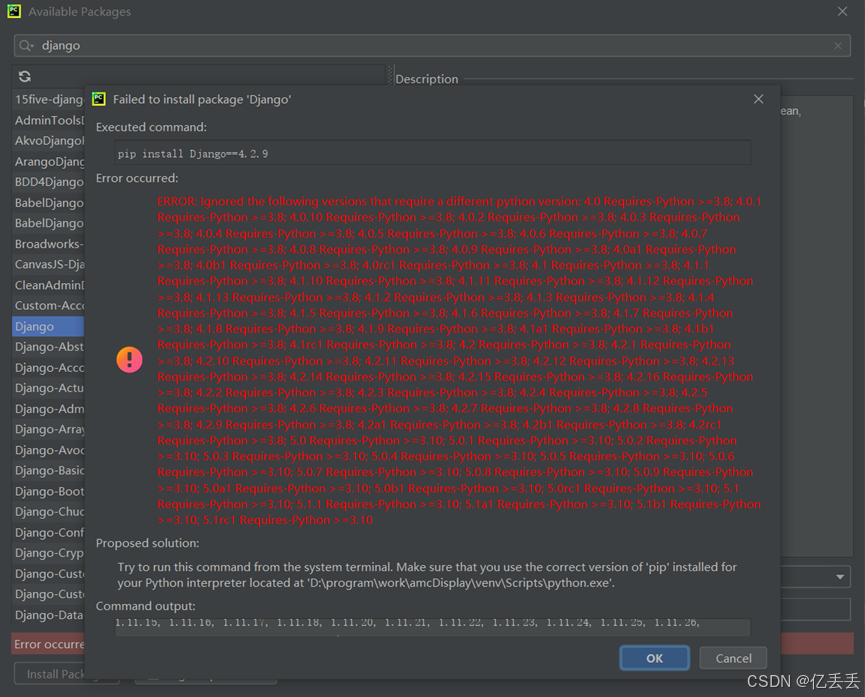The width and height of the screenshot is (865, 697).
Task: Select the Django-Conf package row
Action: pos(49,533)
